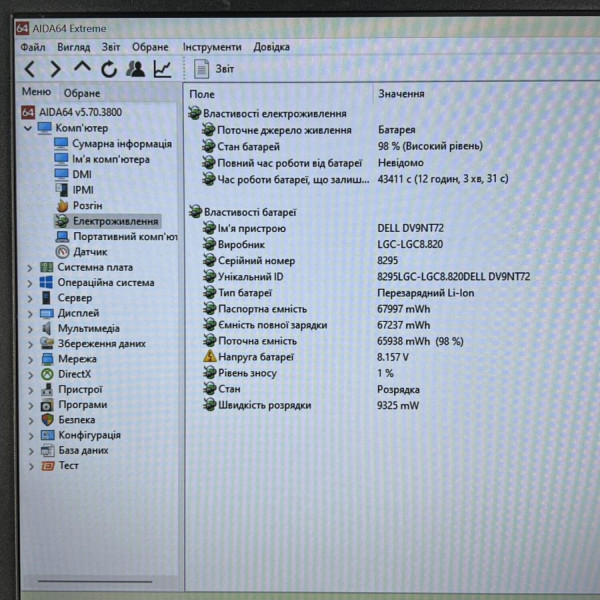The height and width of the screenshot is (600, 600).
Task: Expand the Мультимедіа node
Action: coord(30,329)
